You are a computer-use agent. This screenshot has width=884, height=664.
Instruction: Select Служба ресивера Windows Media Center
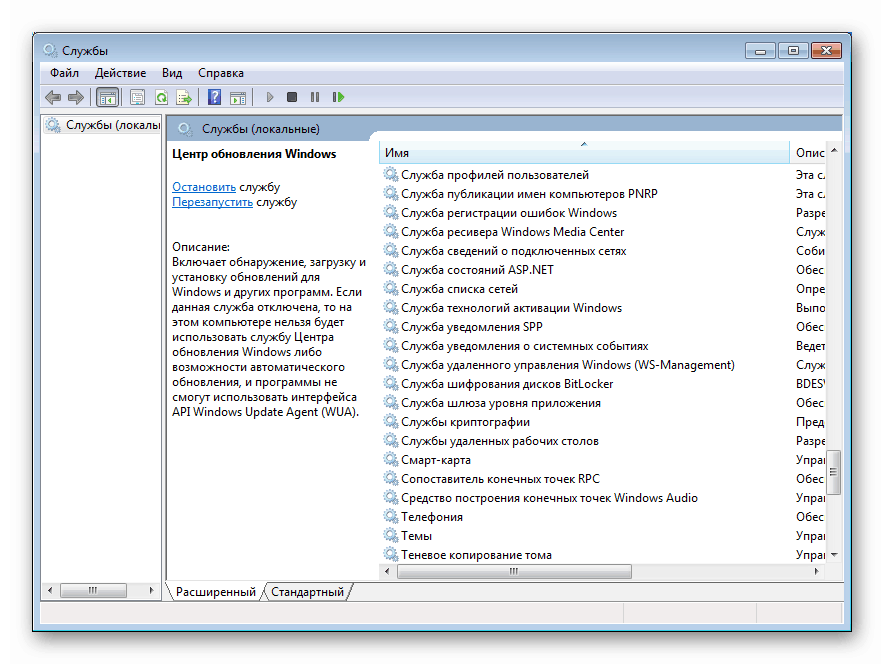pos(603,232)
